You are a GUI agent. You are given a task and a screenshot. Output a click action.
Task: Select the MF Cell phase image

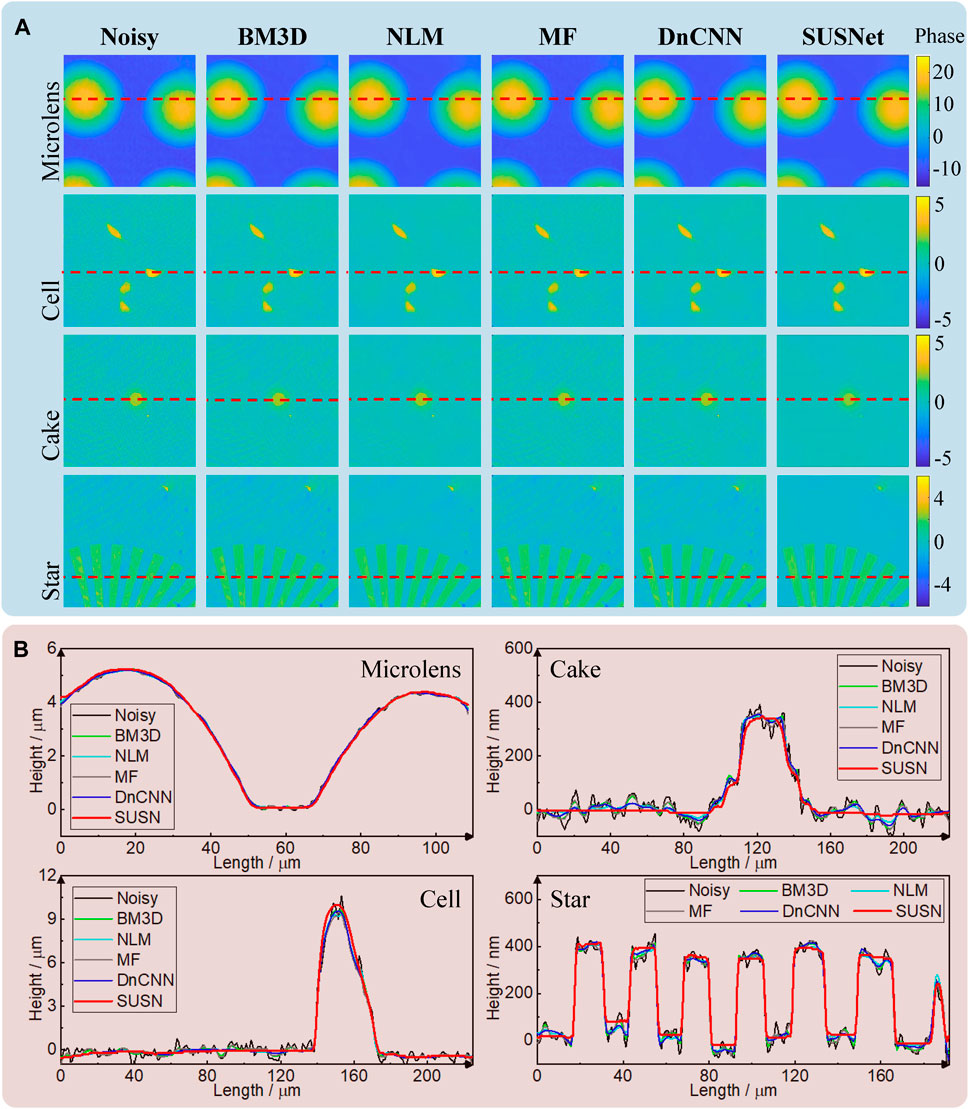[557, 261]
